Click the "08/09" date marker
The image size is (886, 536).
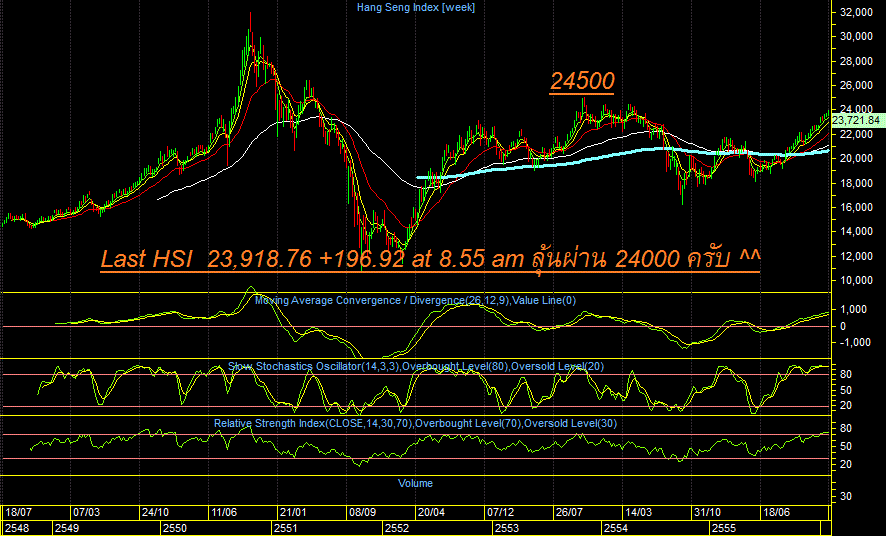pyautogui.click(x=362, y=512)
